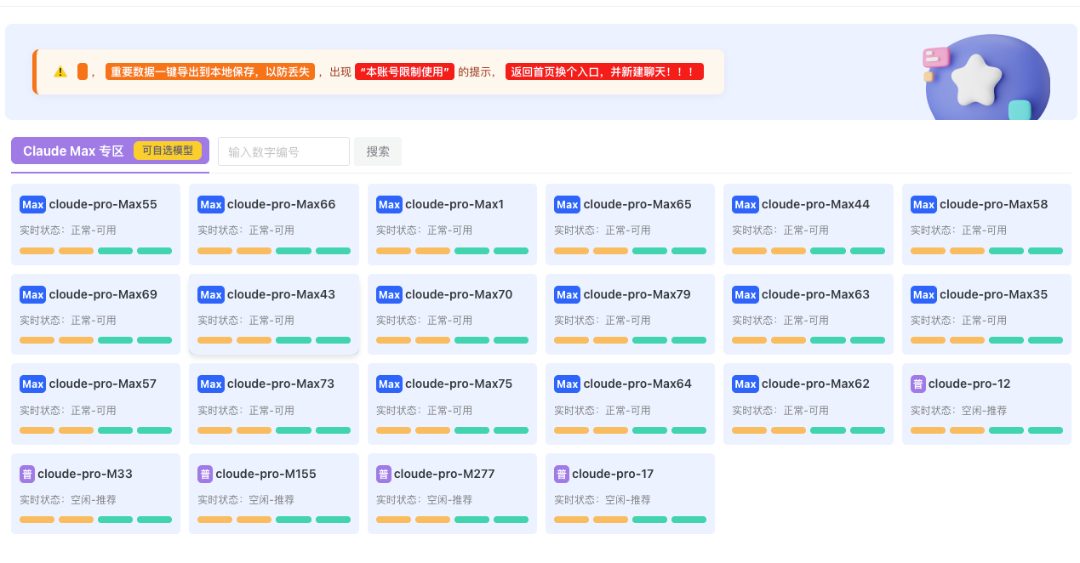Open the Claude Max 专区 tab

110,151
